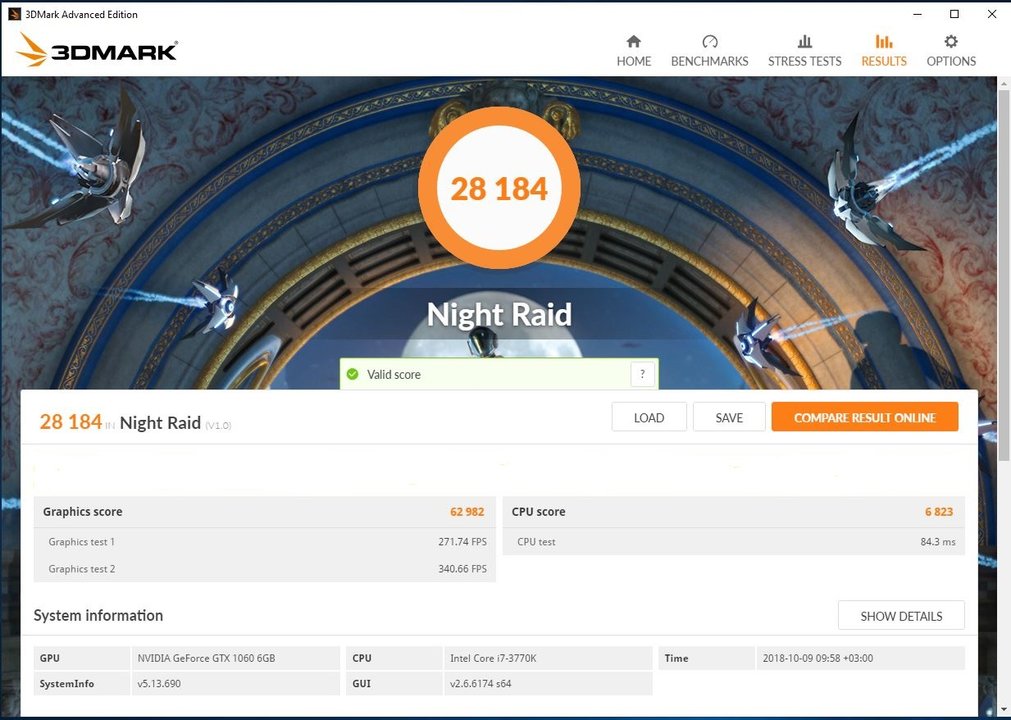Click the vertical scrollbar thumb
1011x720 pixels.
coord(1004,275)
